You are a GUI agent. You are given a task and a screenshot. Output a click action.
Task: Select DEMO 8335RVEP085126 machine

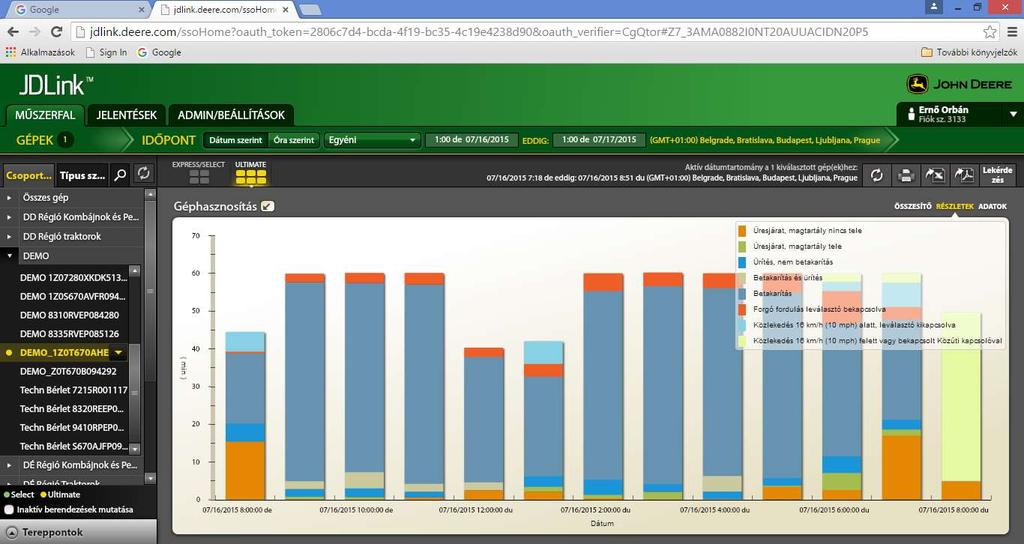tap(69, 334)
